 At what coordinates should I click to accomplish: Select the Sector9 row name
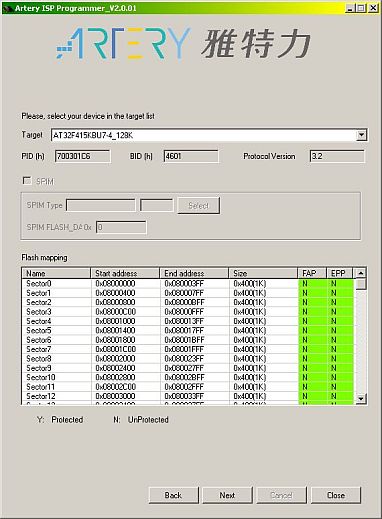39,368
